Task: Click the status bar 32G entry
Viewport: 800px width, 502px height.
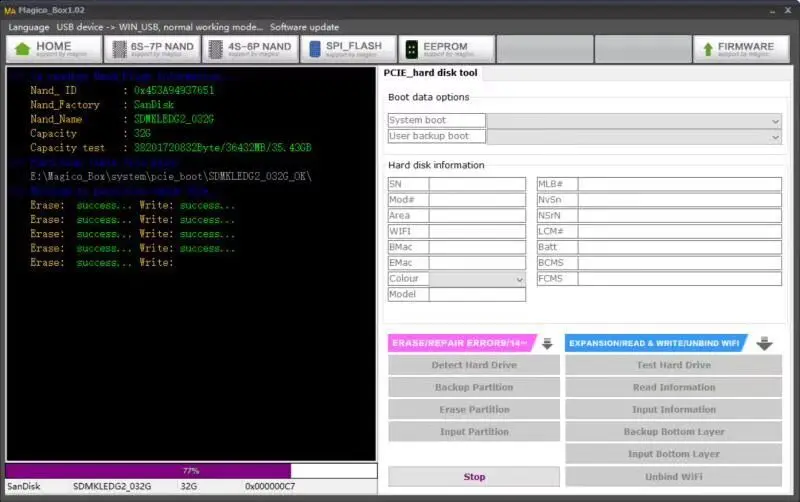Action: 189,487
